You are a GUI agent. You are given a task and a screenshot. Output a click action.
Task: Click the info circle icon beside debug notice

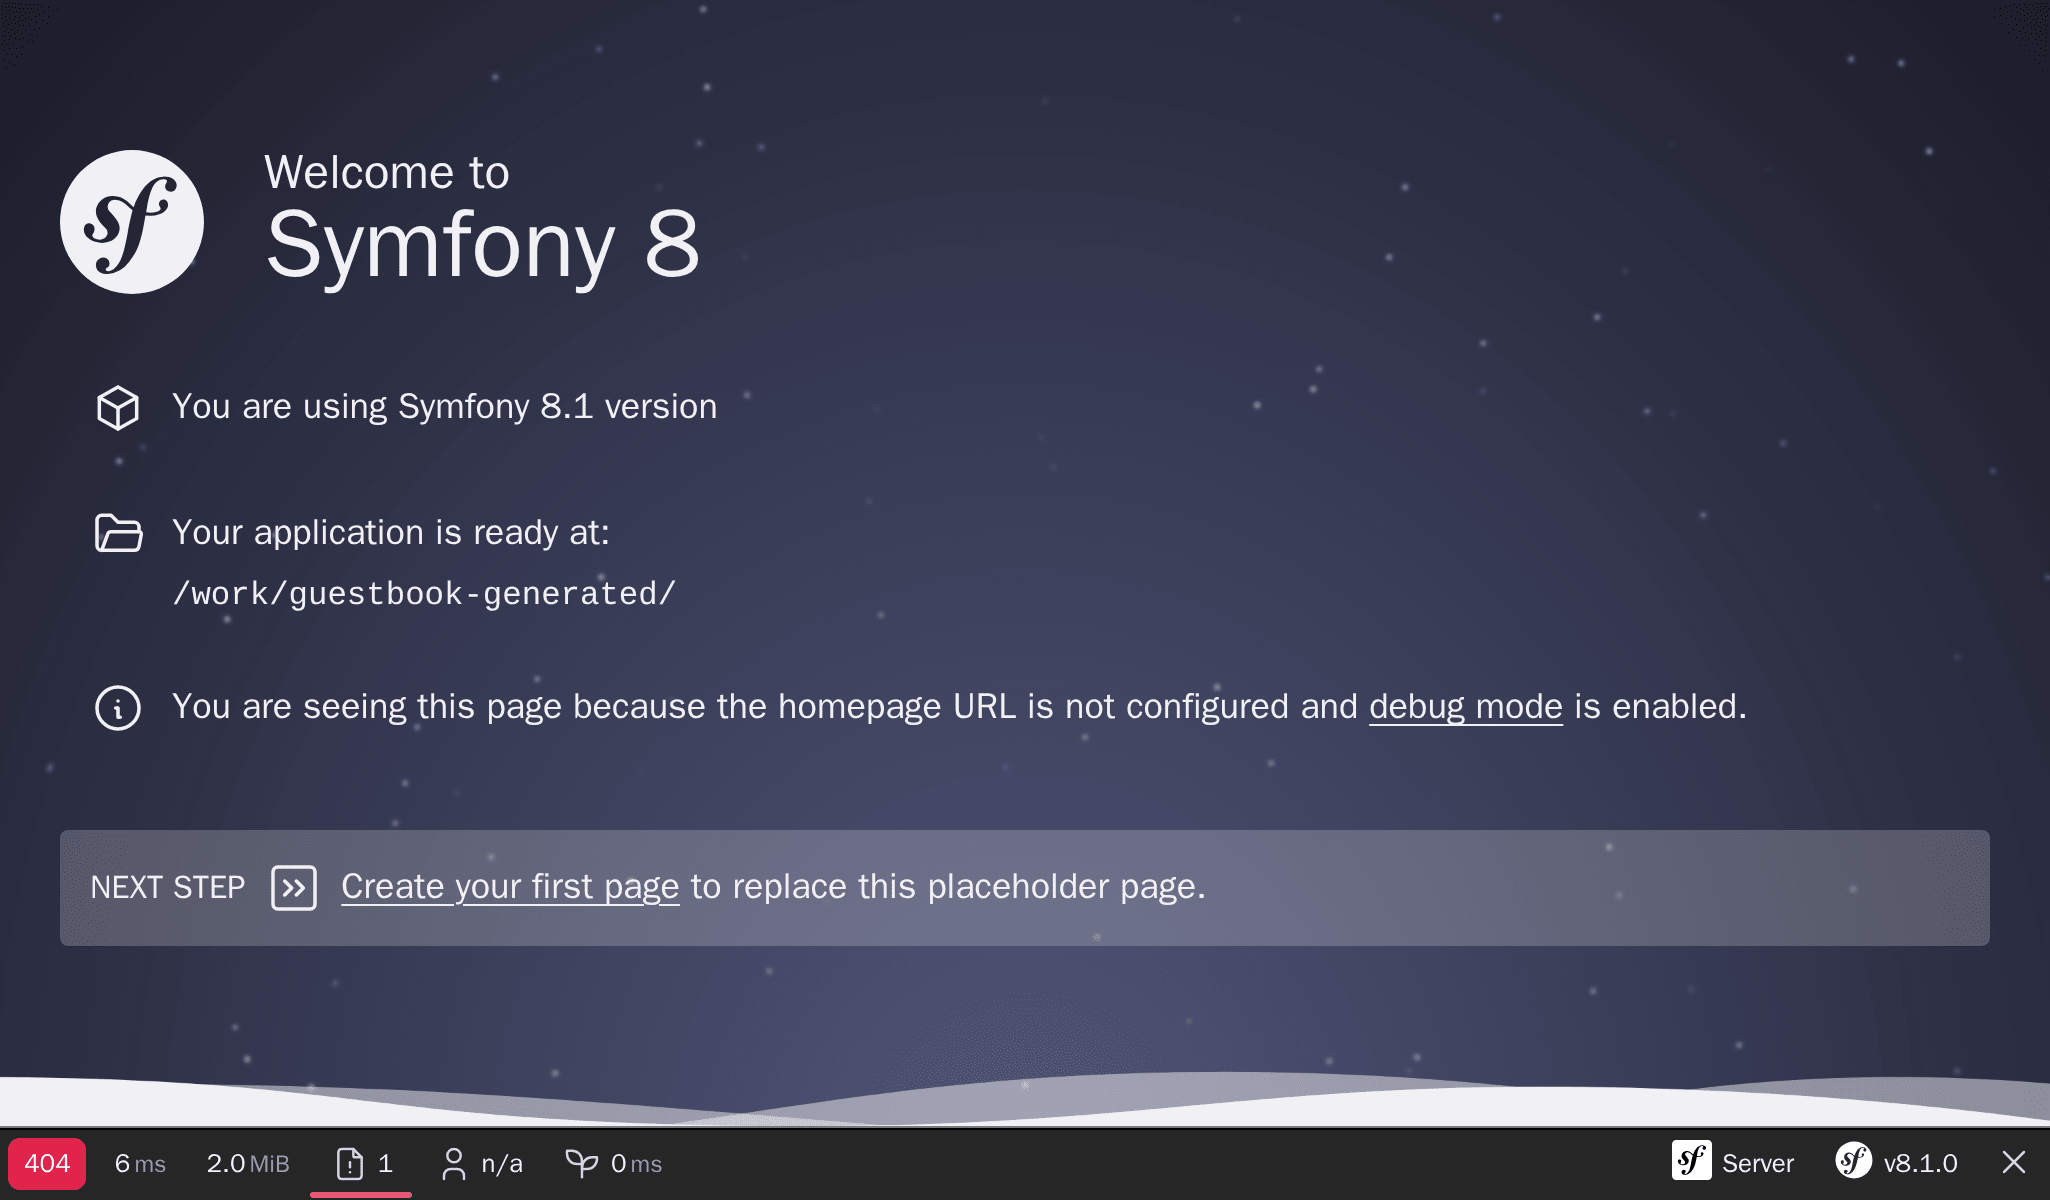(118, 708)
